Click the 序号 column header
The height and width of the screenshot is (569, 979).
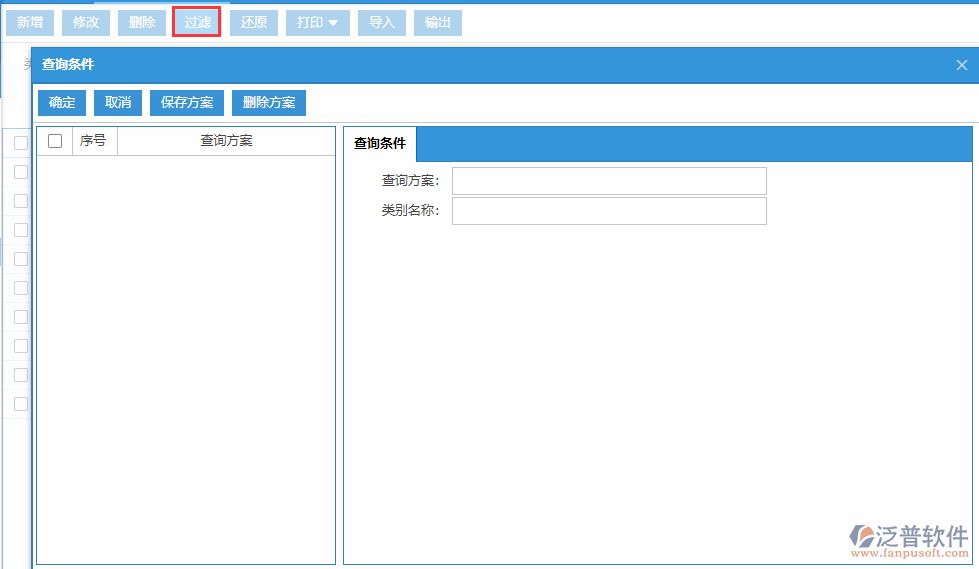tap(93, 141)
